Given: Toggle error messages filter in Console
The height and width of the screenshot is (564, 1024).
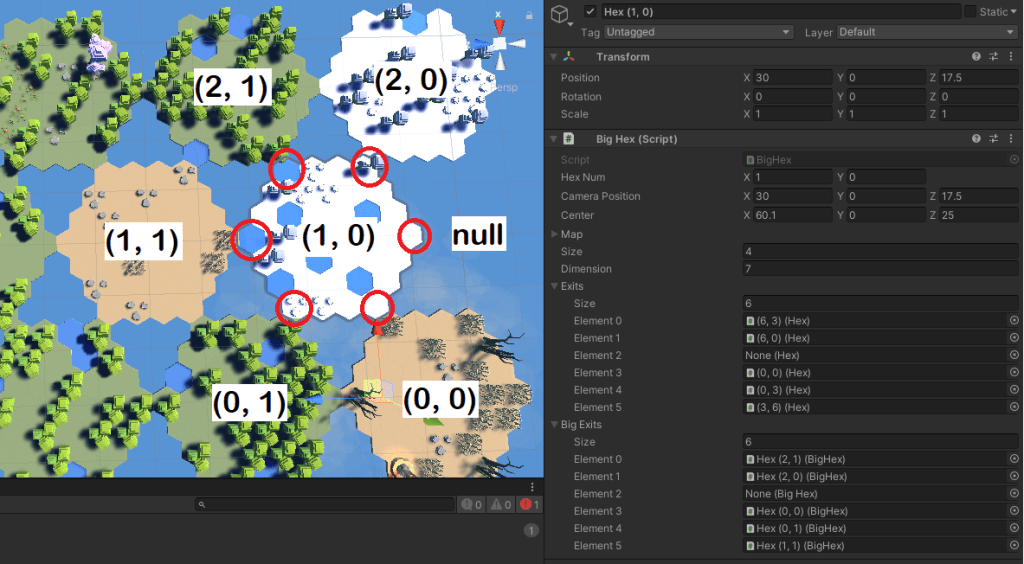Looking at the screenshot, I should pyautogui.click(x=528, y=505).
